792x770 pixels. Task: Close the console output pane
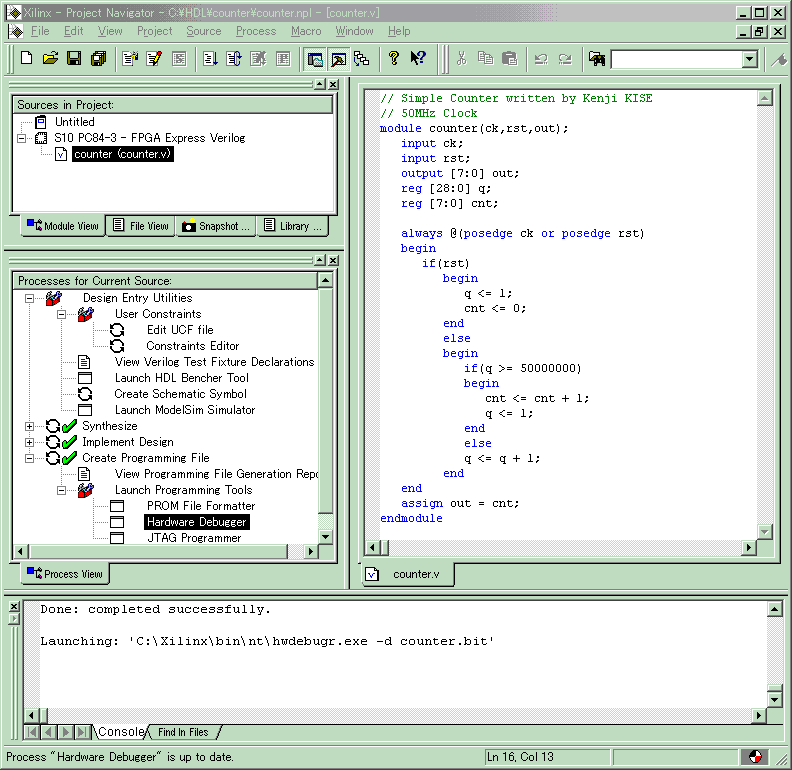pos(14,606)
